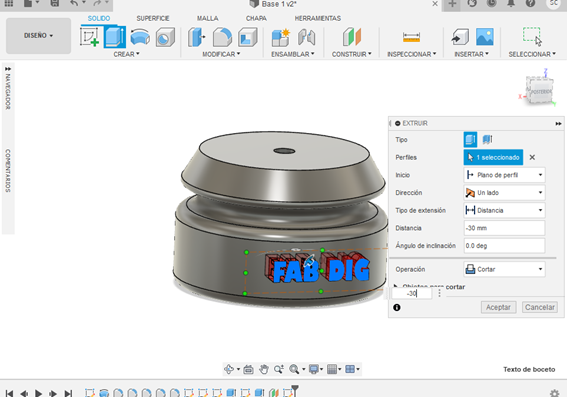Click the Press Pull tool icon

(x=196, y=37)
